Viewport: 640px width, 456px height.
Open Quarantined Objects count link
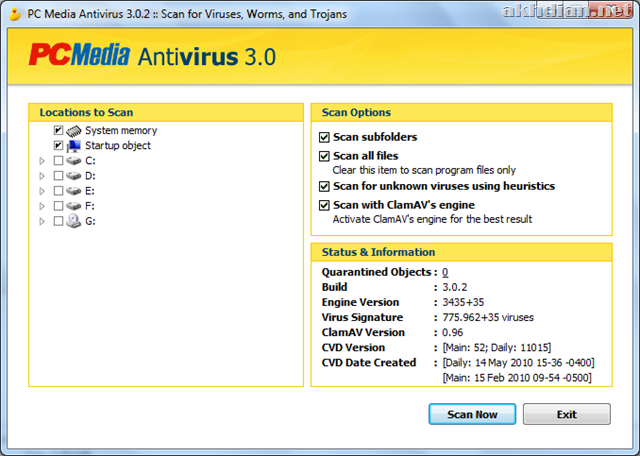[x=445, y=272]
